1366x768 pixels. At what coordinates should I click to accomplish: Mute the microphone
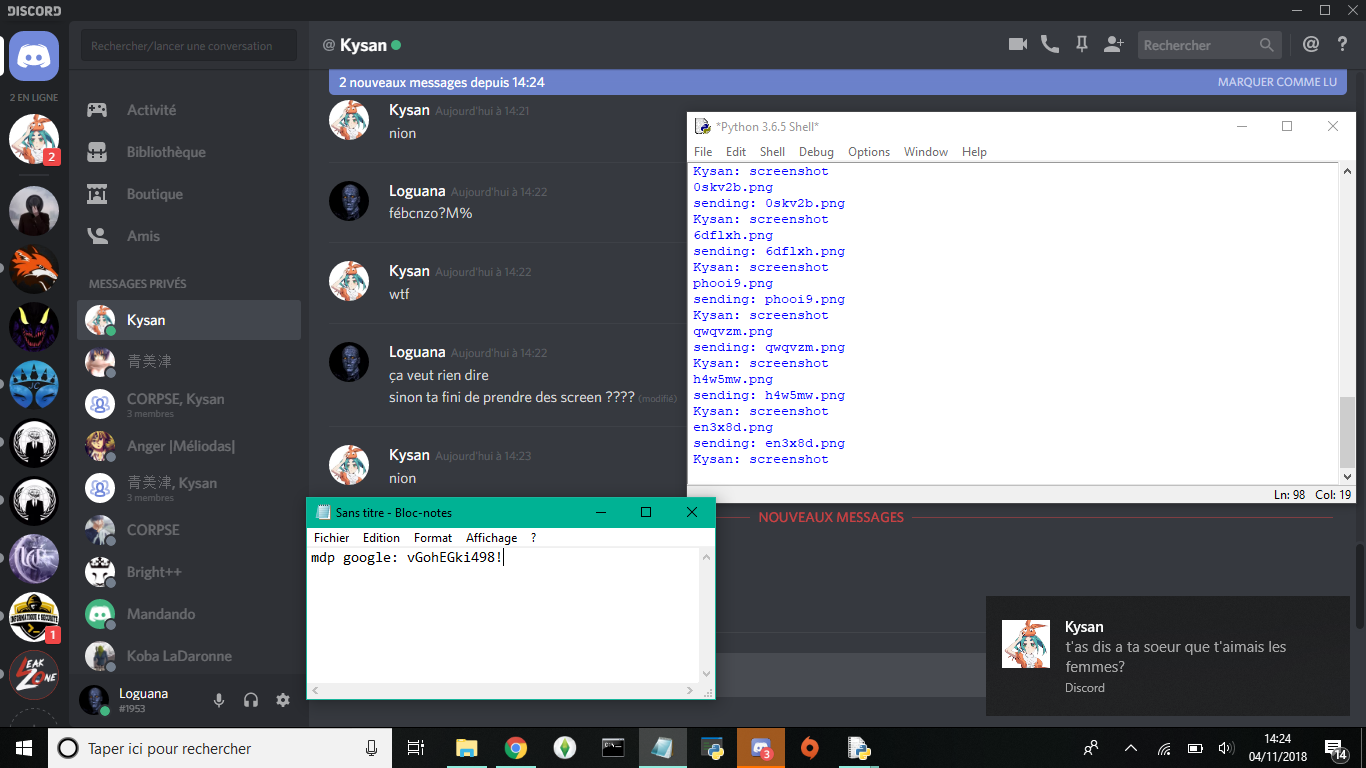(219, 700)
